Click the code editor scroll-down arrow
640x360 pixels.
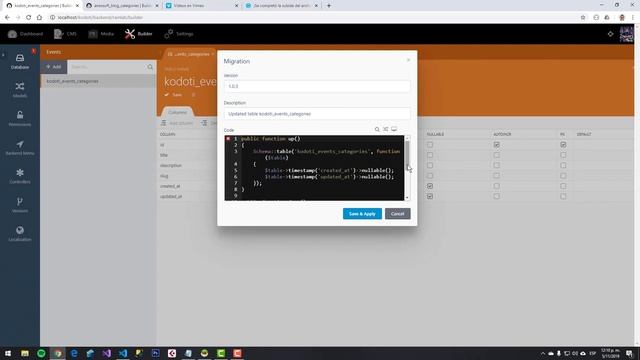coord(407,198)
